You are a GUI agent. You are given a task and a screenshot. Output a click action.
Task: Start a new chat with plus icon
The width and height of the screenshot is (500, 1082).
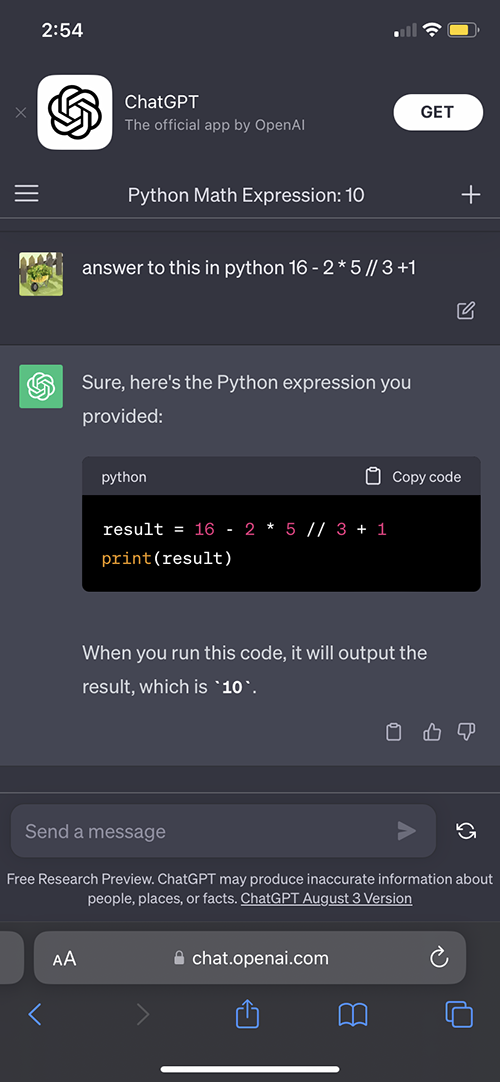[470, 195]
